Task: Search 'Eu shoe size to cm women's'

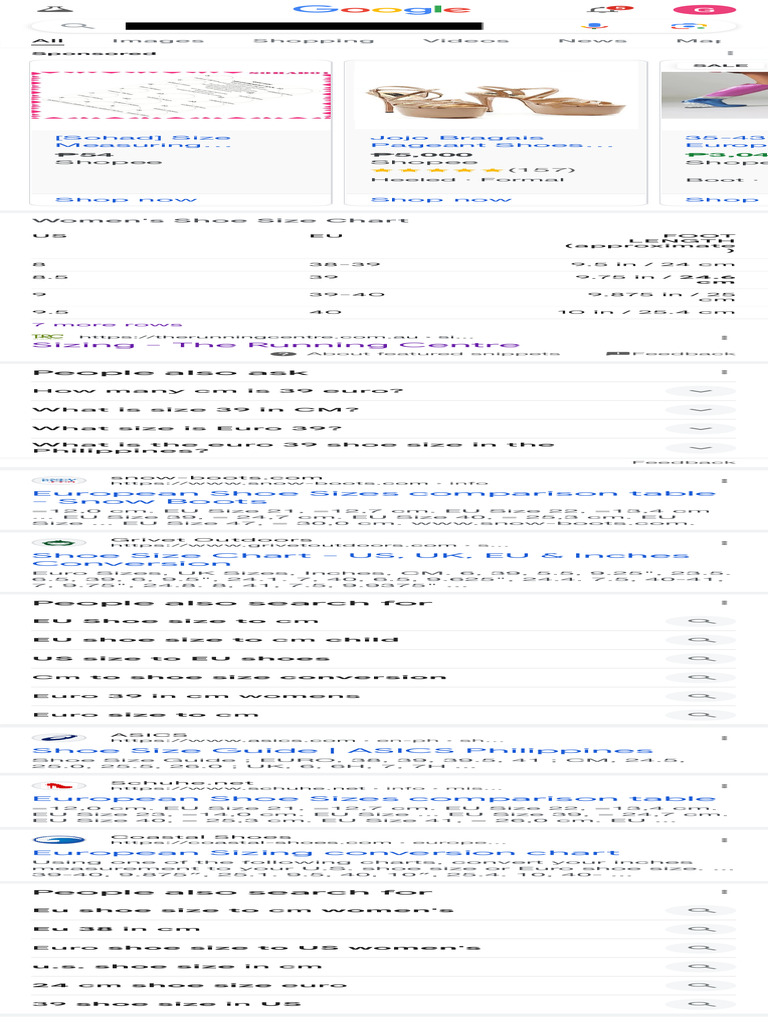Action: coord(243,910)
